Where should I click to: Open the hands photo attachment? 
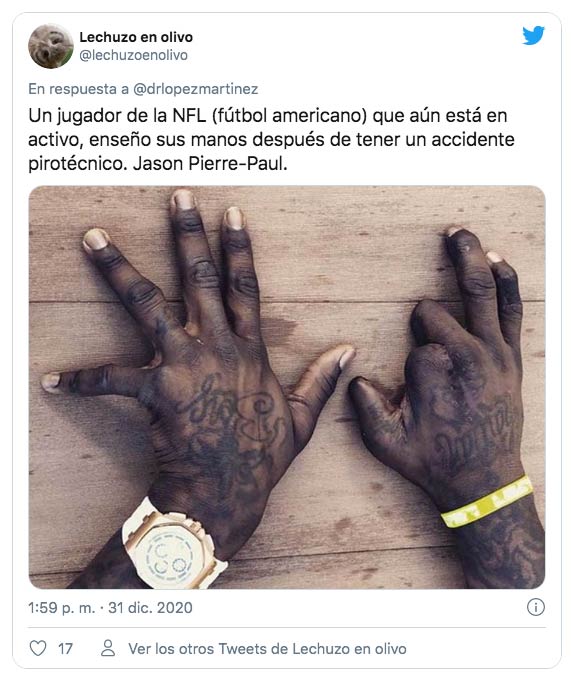[x=287, y=387]
